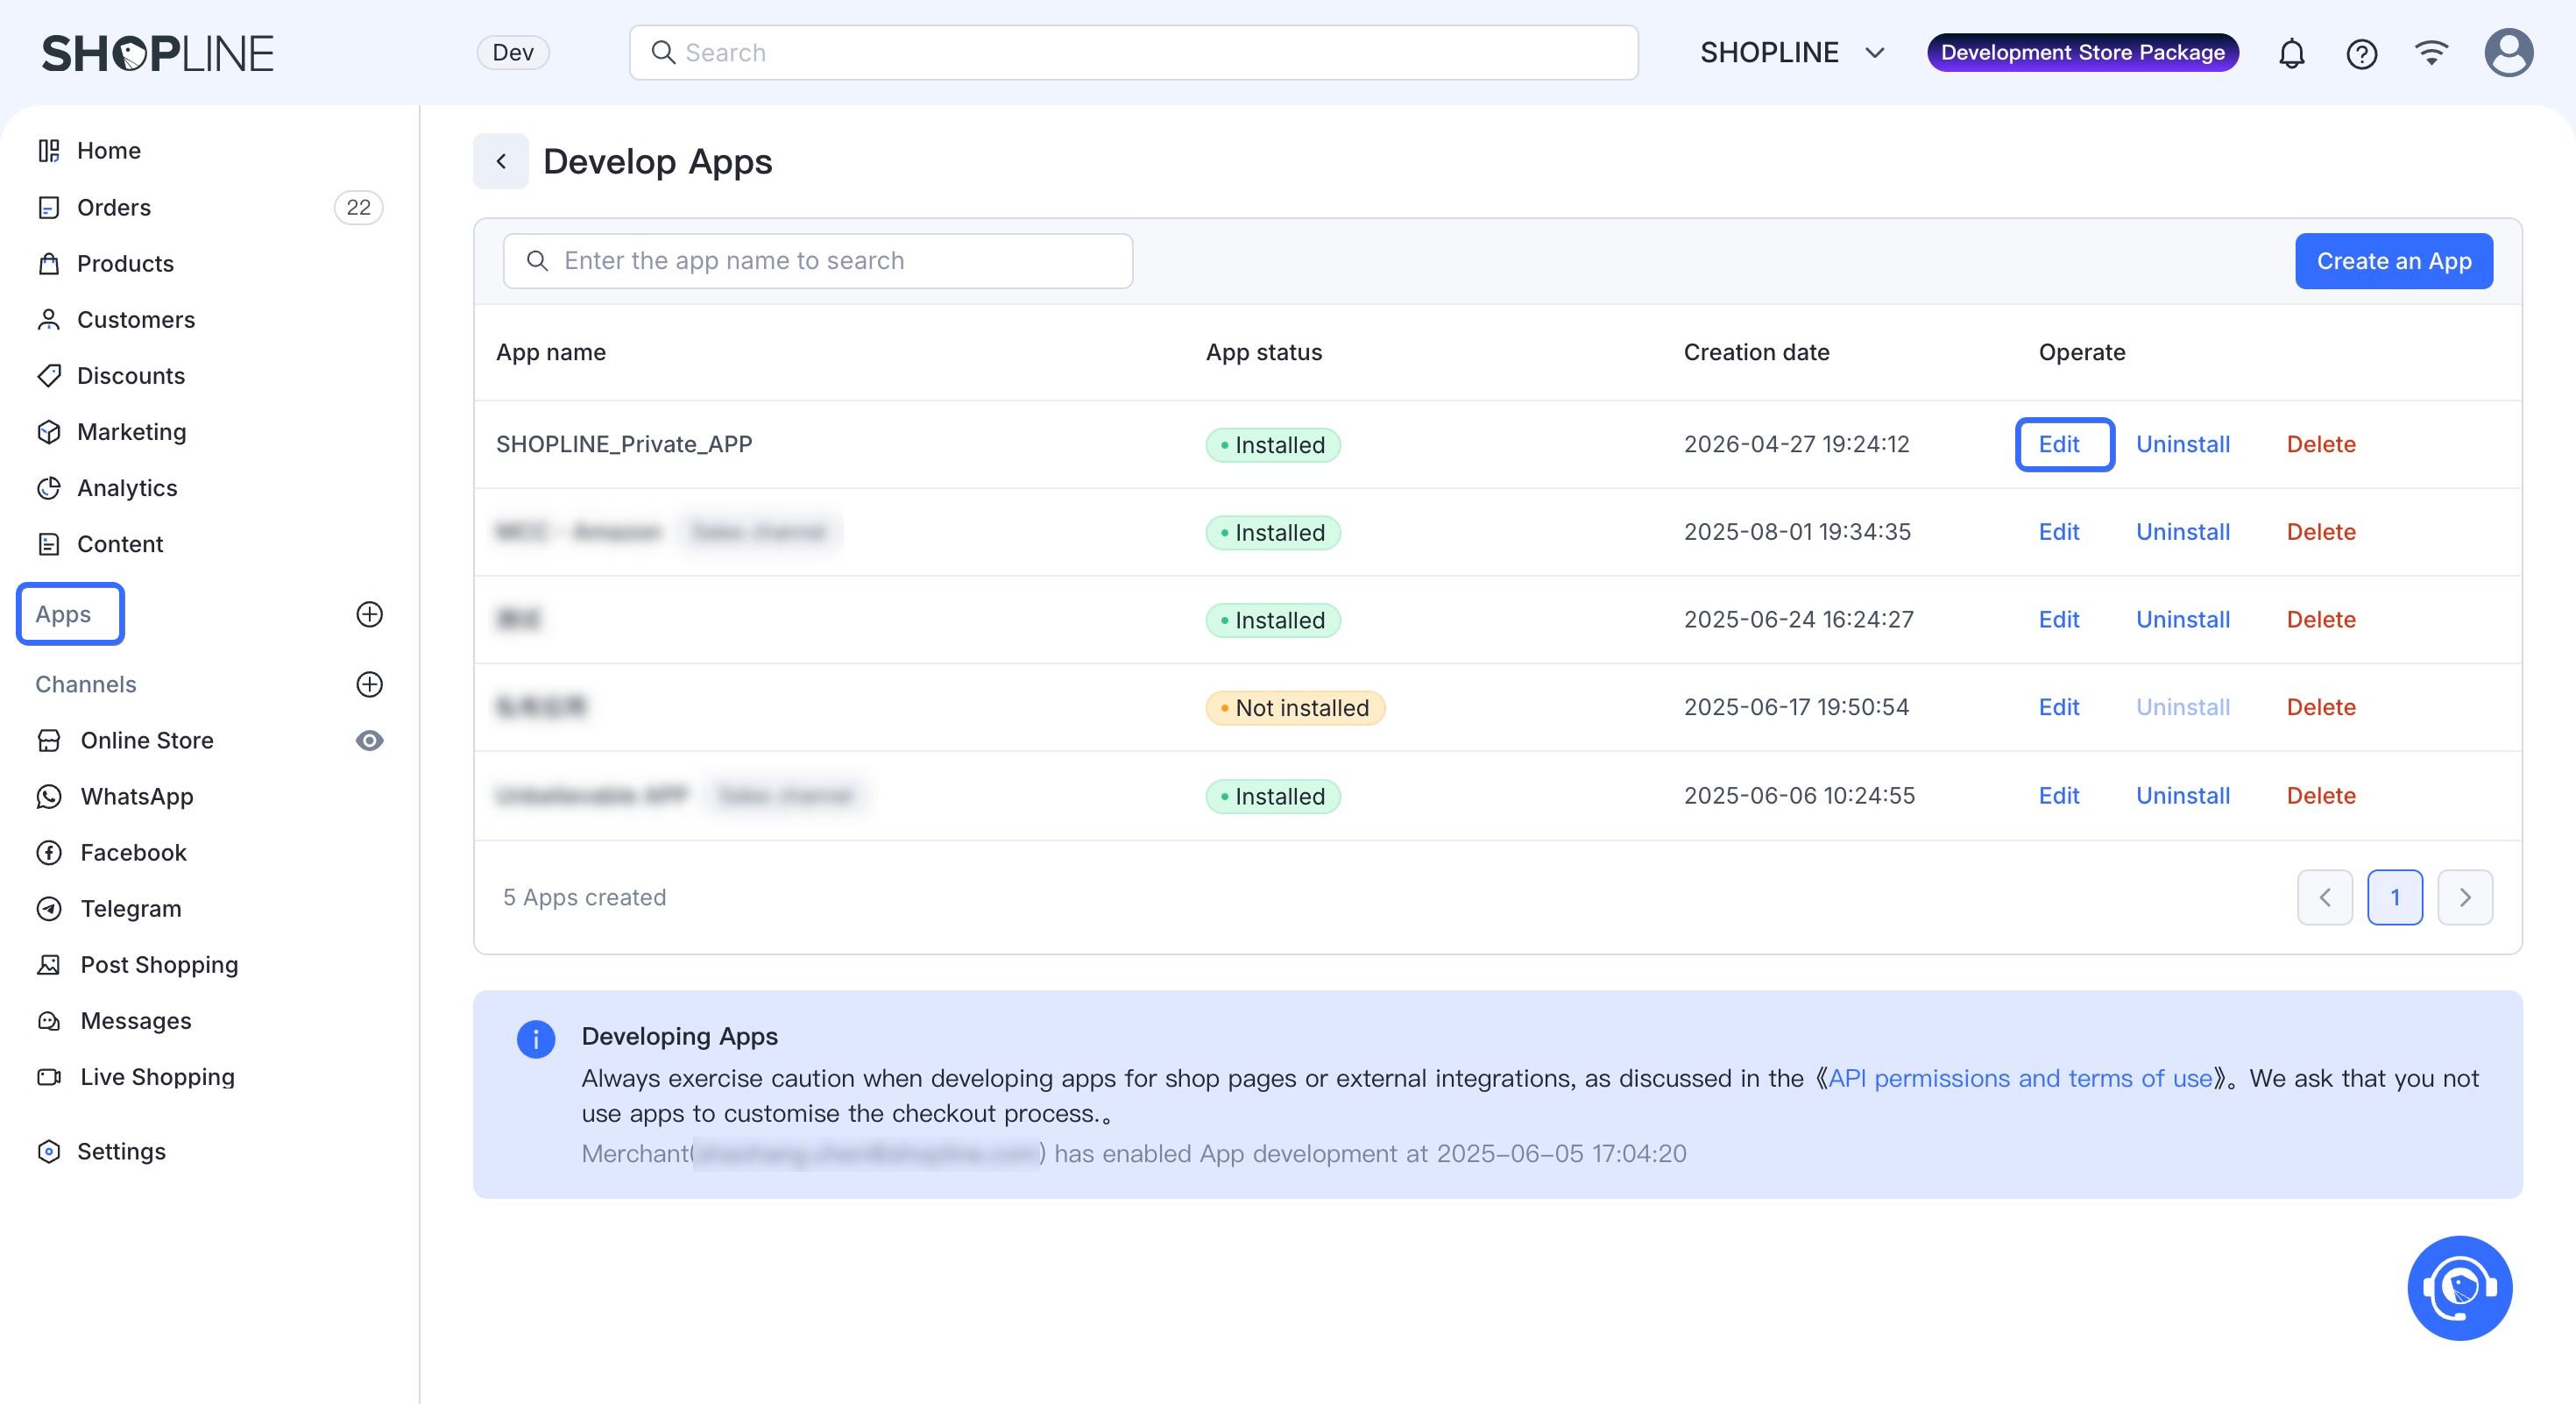Click the top global Search field
The height and width of the screenshot is (1404, 2576).
[1134, 53]
